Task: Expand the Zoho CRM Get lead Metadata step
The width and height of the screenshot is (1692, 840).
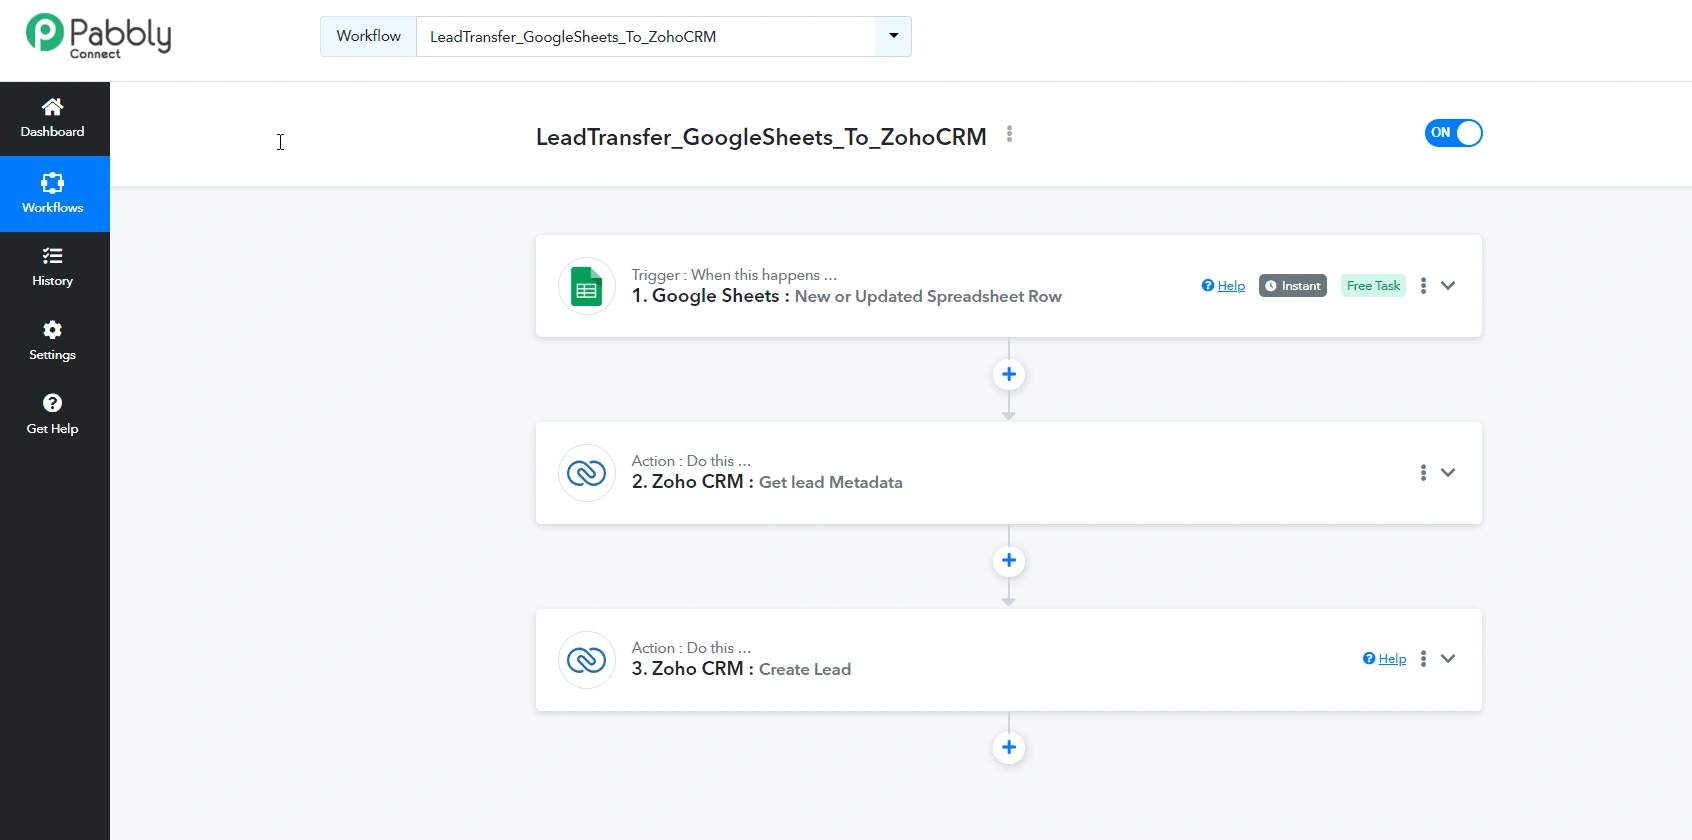Action: (1448, 473)
